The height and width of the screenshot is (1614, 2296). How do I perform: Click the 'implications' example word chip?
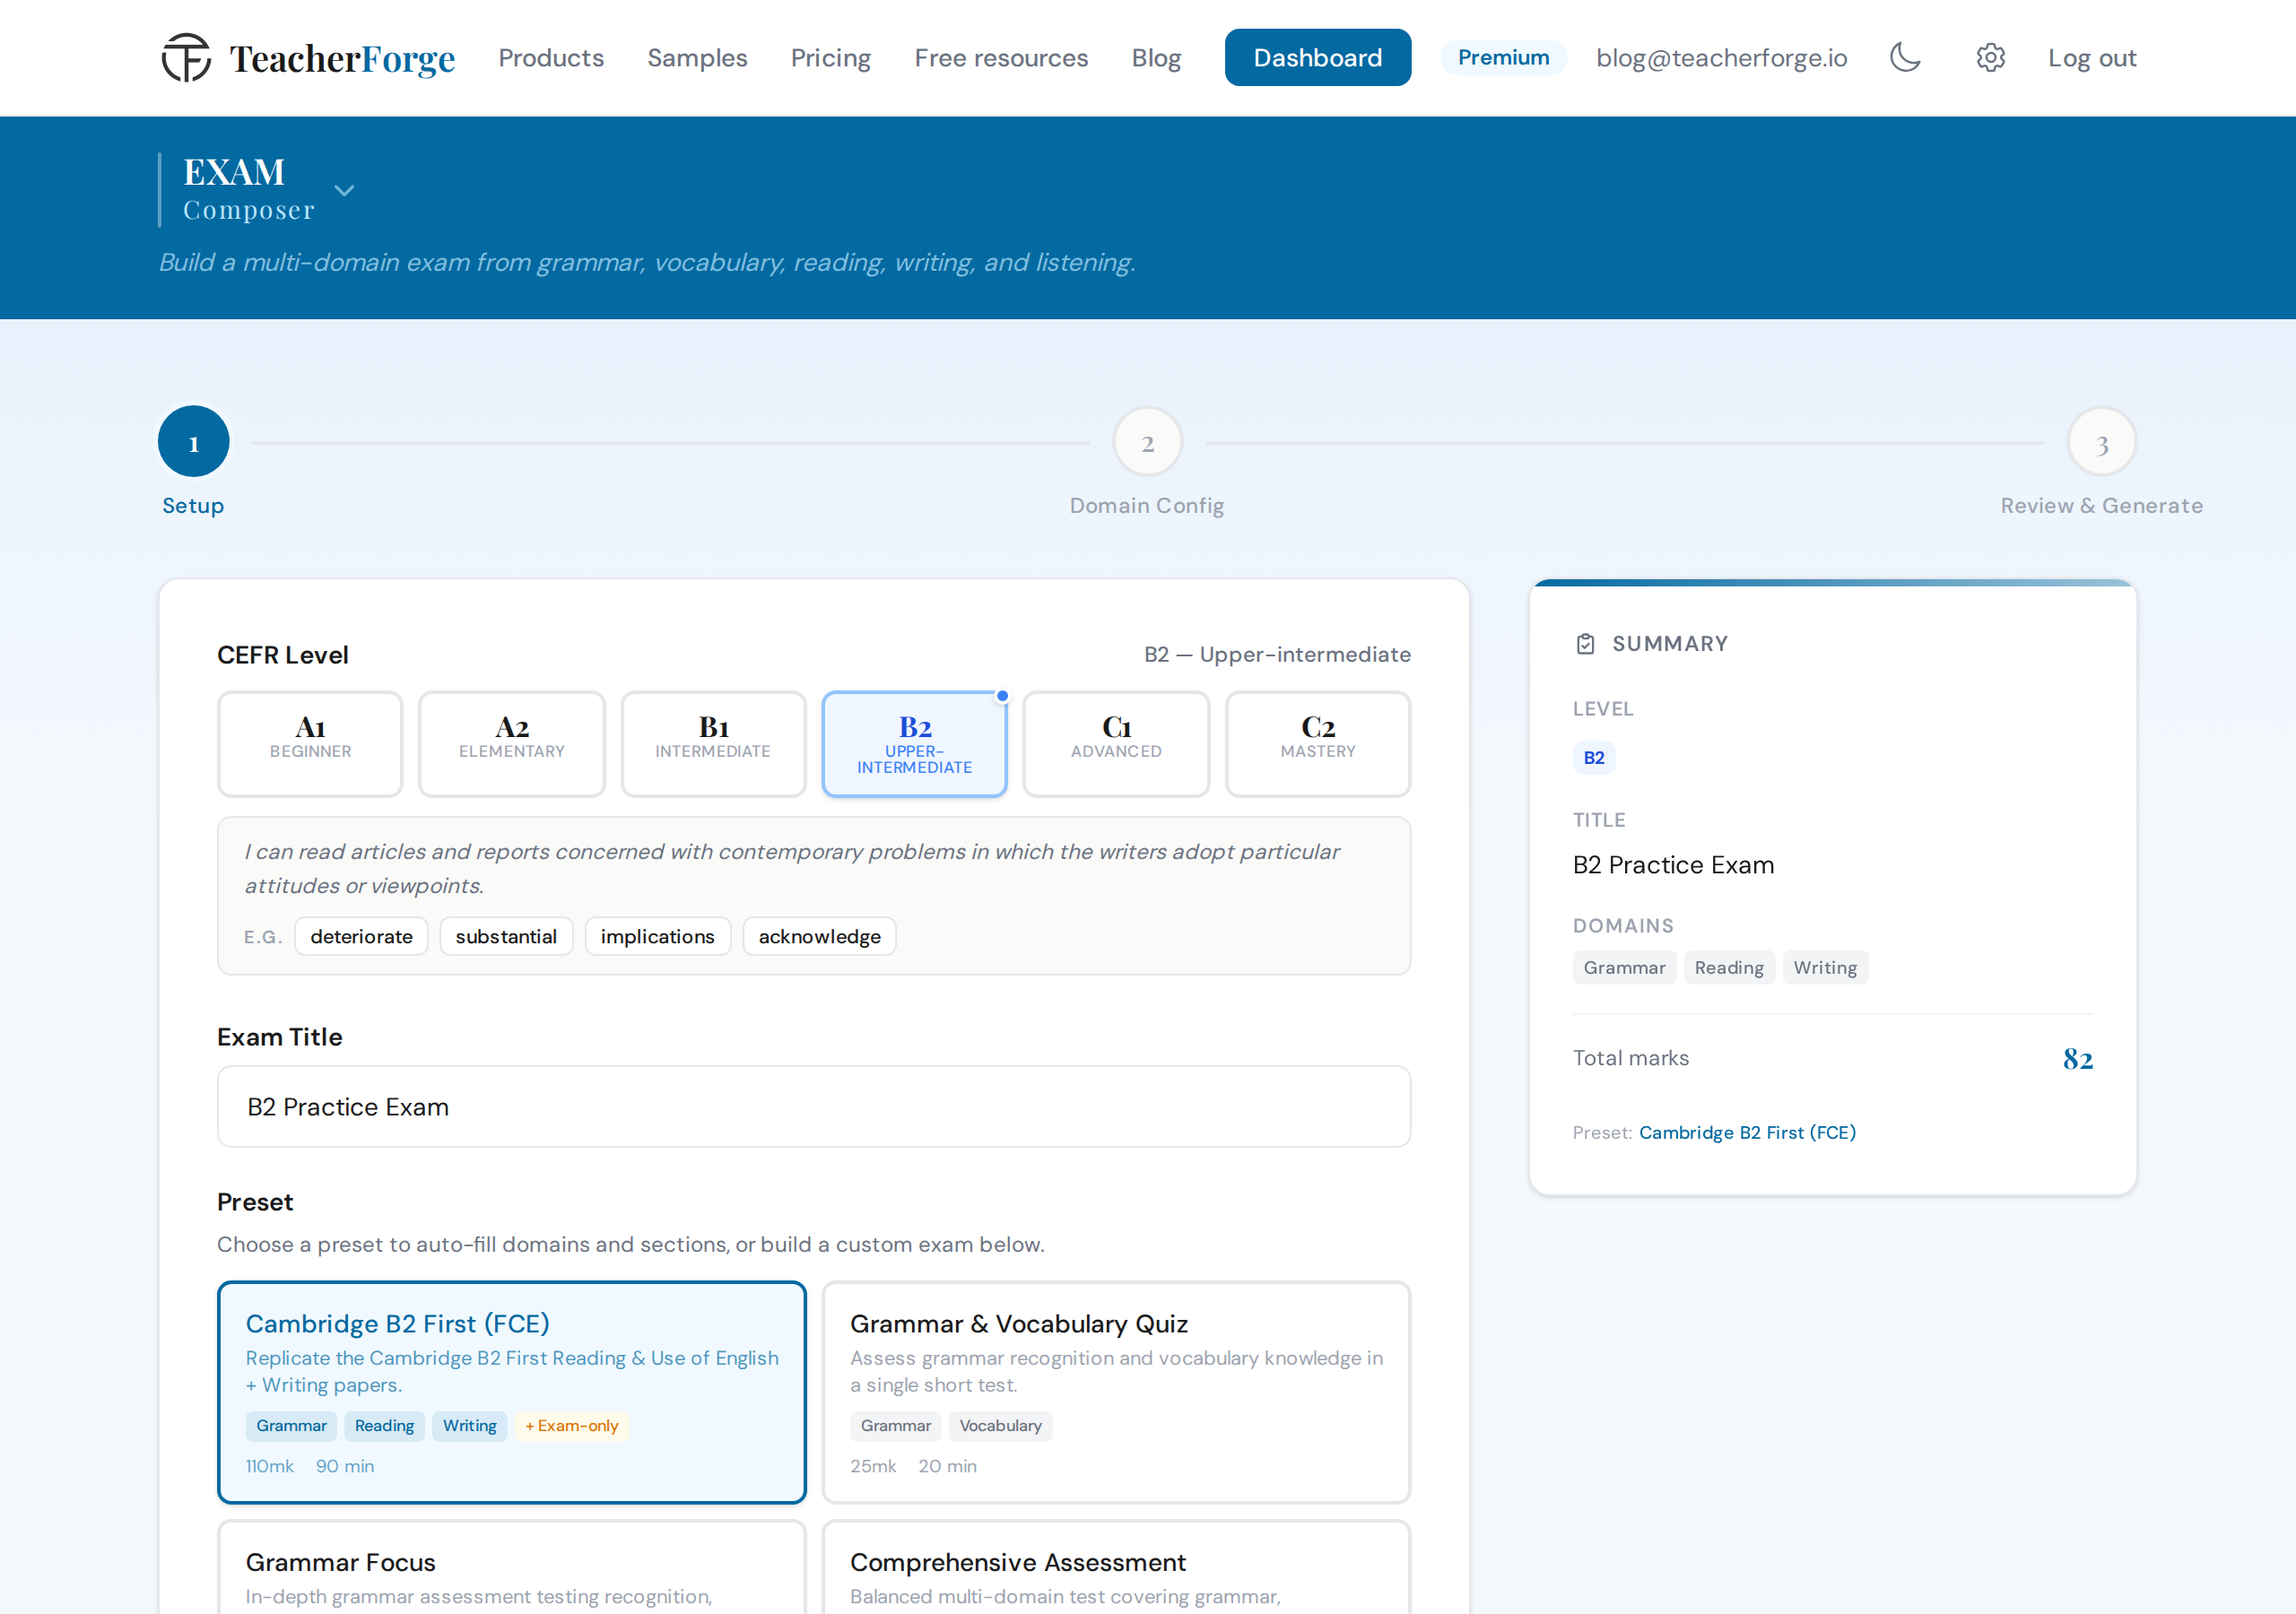657,937
